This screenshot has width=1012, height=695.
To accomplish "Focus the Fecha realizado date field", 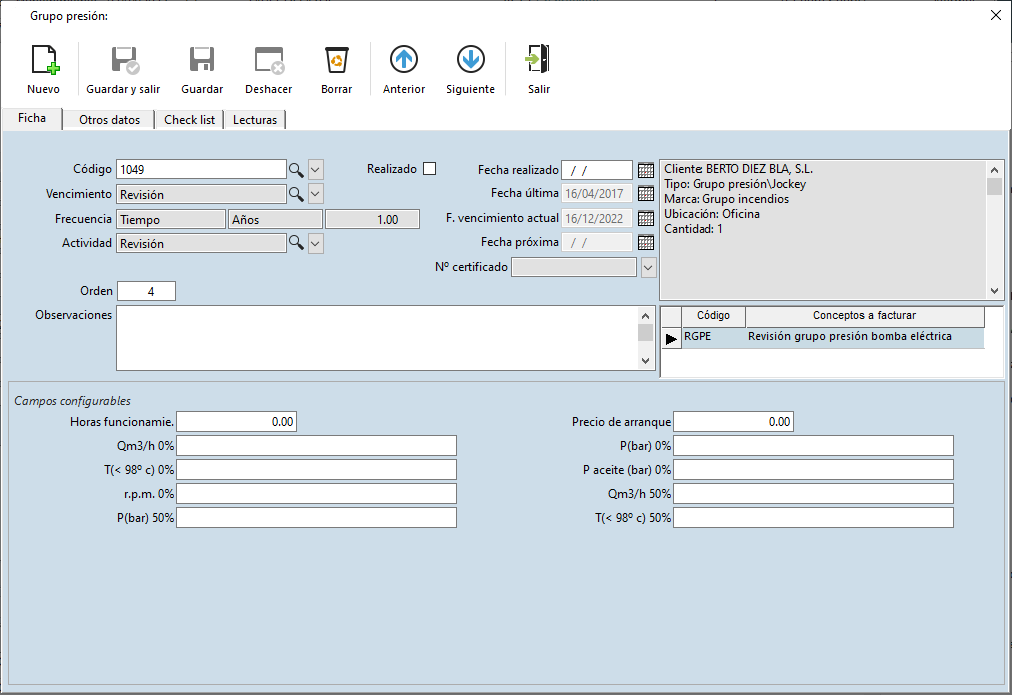I will click(597, 170).
